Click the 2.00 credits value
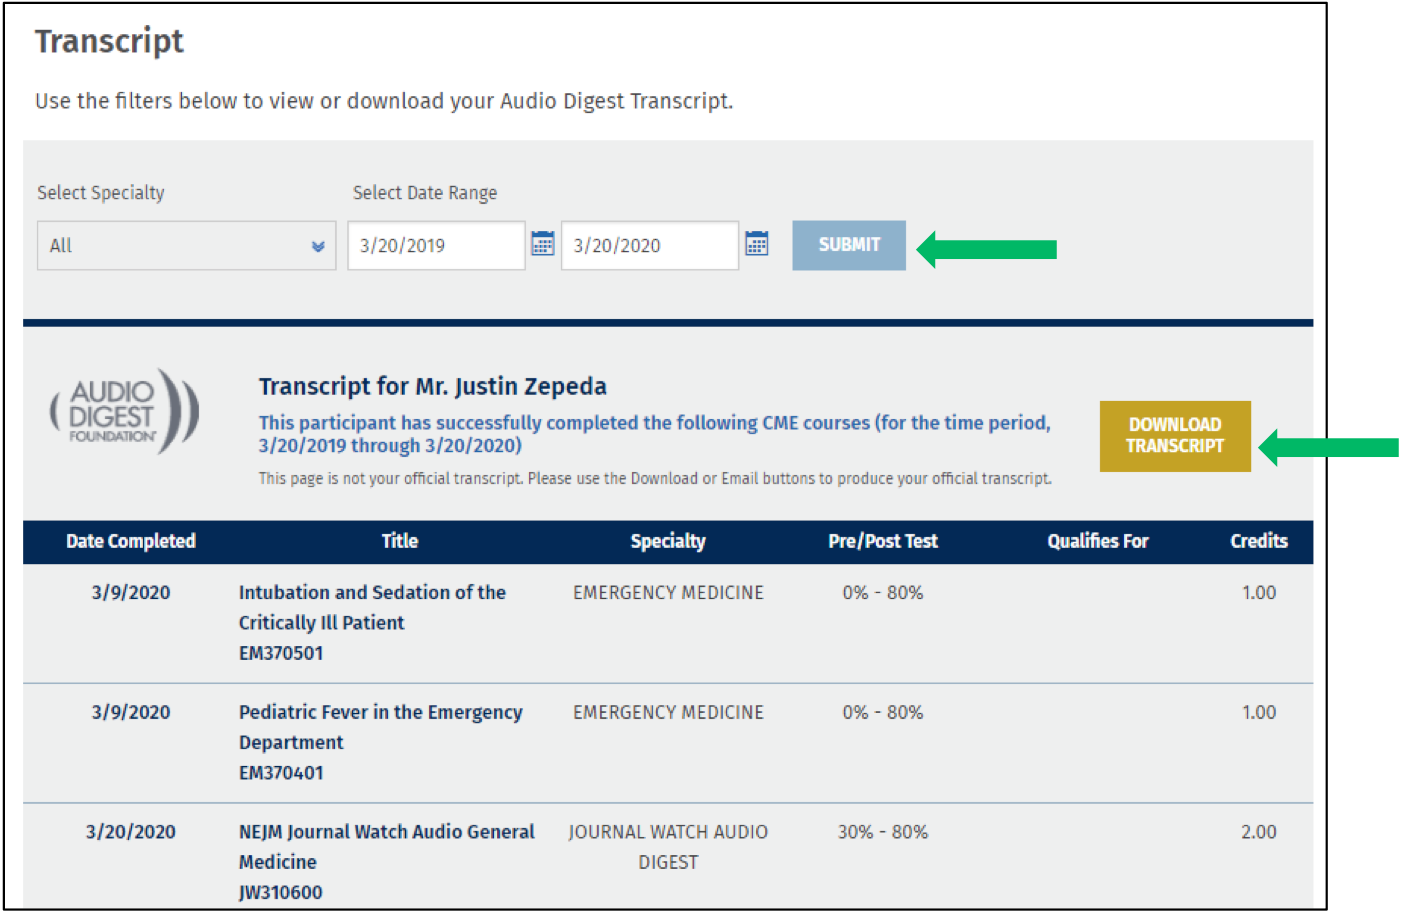This screenshot has height=916, width=1407. [x=1259, y=832]
